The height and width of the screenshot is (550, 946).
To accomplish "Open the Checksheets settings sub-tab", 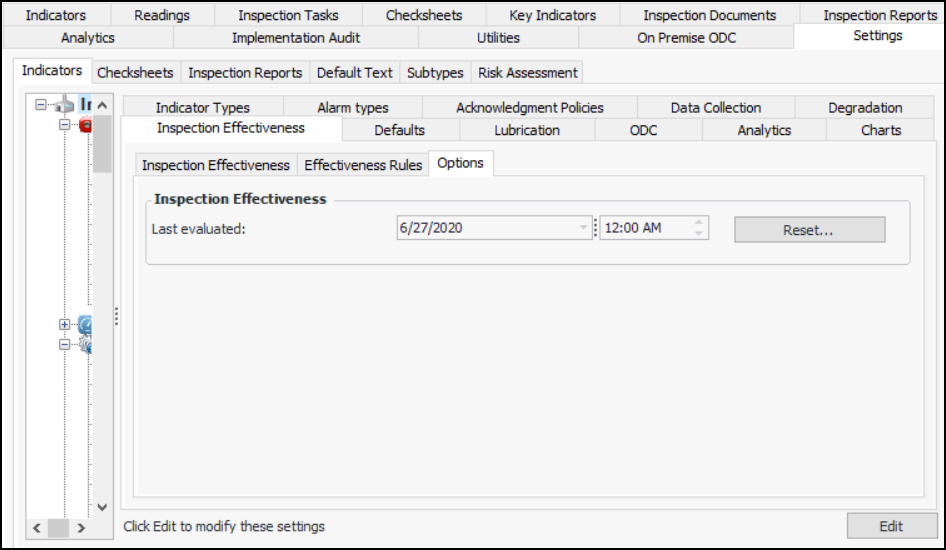I will coord(135,73).
